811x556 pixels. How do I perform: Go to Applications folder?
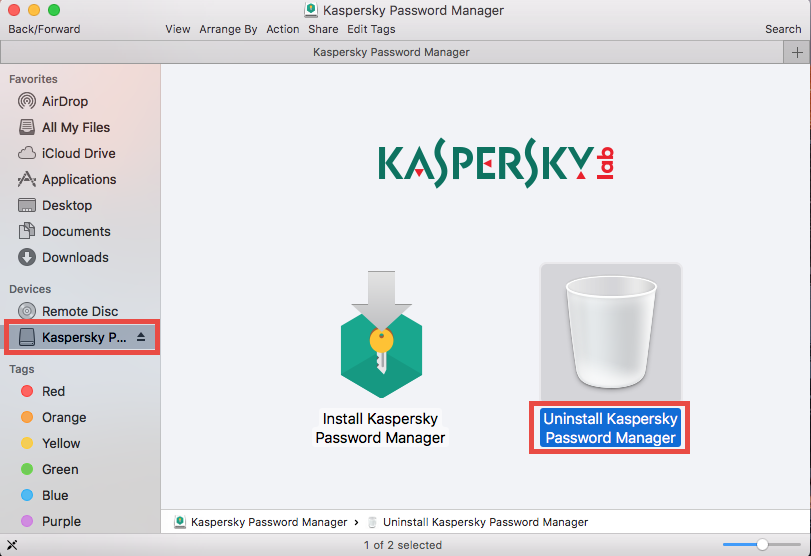point(79,179)
